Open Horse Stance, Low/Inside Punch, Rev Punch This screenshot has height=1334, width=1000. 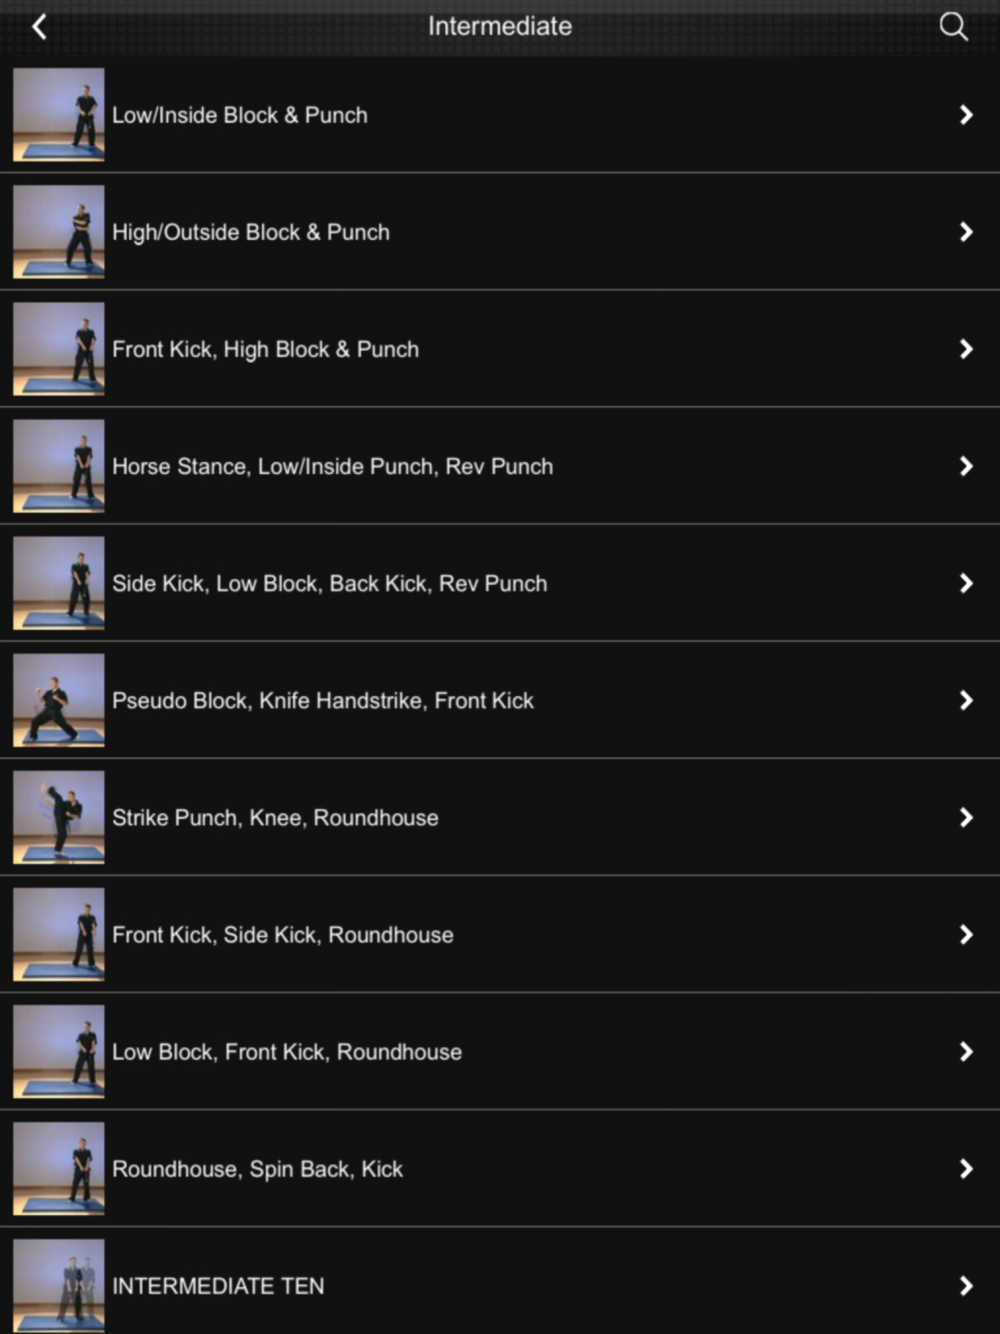(x=500, y=466)
